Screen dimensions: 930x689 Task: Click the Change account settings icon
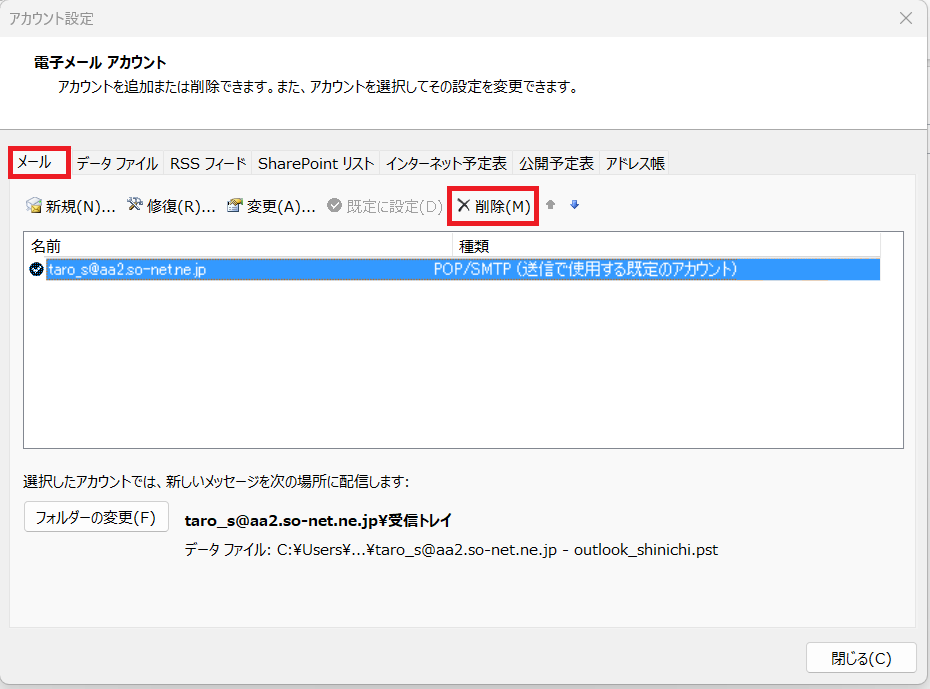click(235, 206)
